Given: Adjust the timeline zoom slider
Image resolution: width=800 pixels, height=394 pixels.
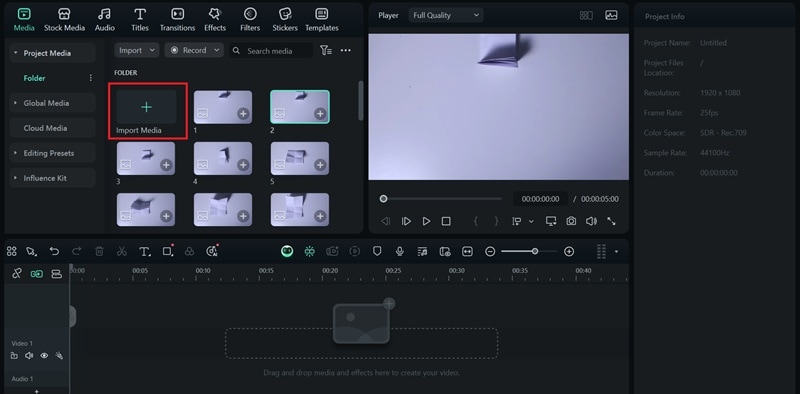Looking at the screenshot, I should point(529,251).
